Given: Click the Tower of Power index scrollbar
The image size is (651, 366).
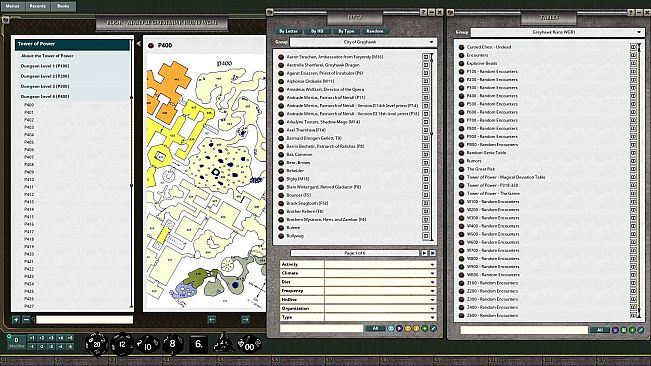Looking at the screenshot, I should tap(132, 174).
